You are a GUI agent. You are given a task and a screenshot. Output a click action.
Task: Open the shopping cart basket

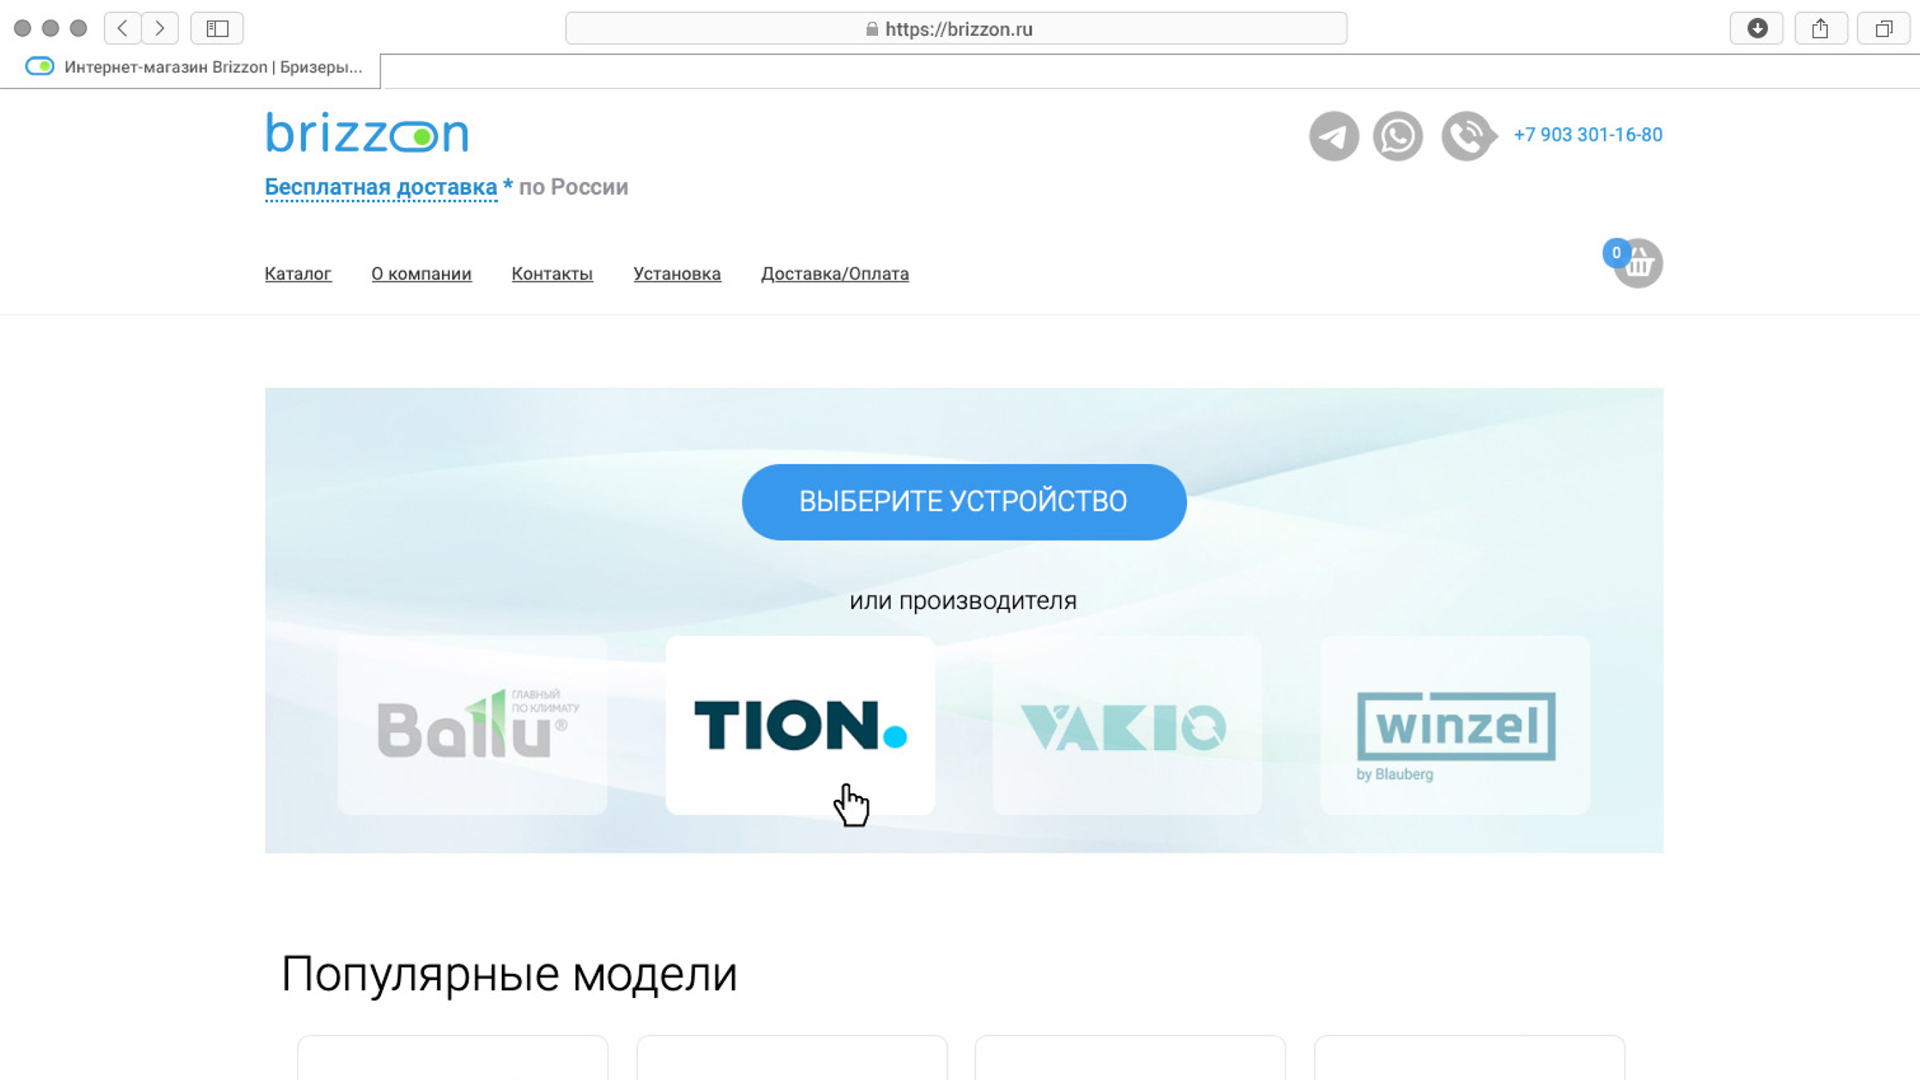1637,263
